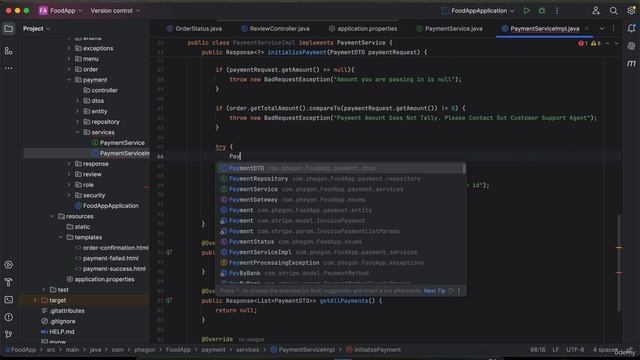Open the AI Assistant tool window
640x360 pixels.
(x=631, y=46)
